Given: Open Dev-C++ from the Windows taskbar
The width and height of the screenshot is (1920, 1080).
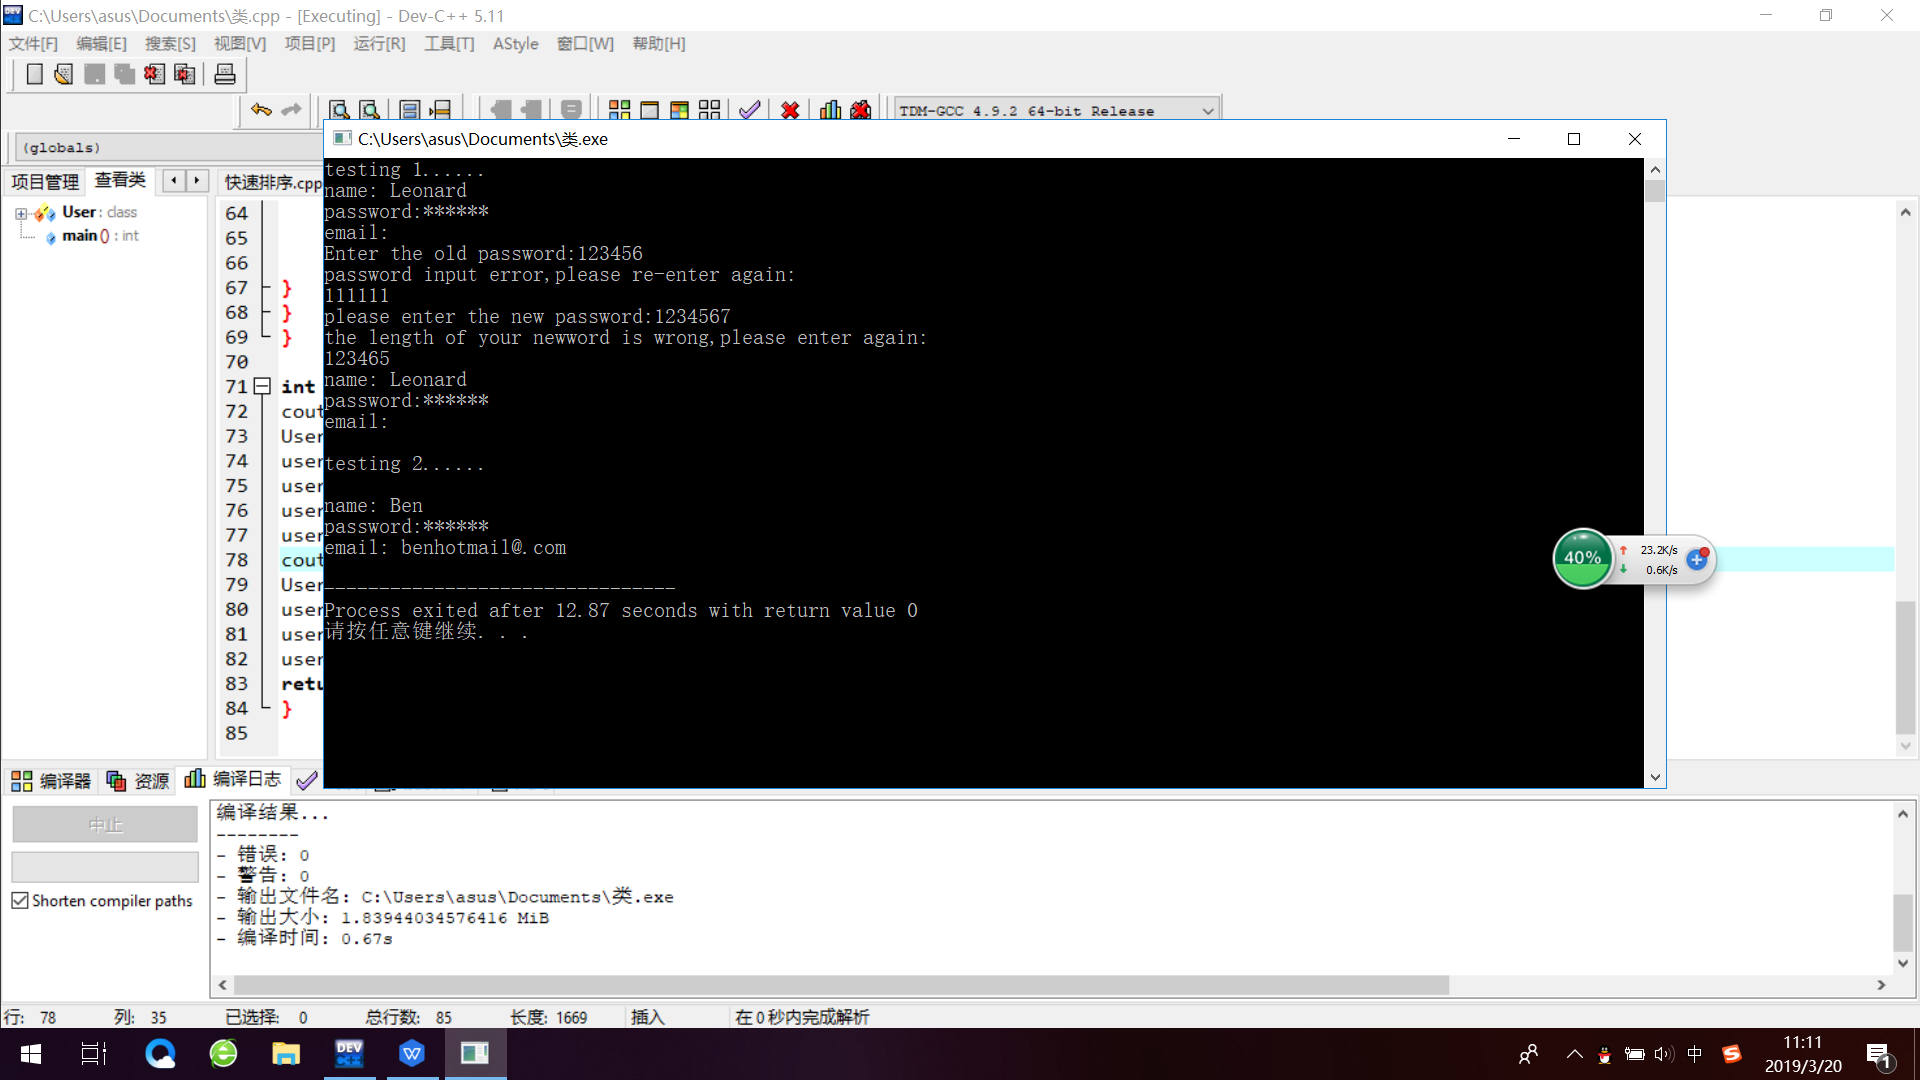Looking at the screenshot, I should (349, 1053).
